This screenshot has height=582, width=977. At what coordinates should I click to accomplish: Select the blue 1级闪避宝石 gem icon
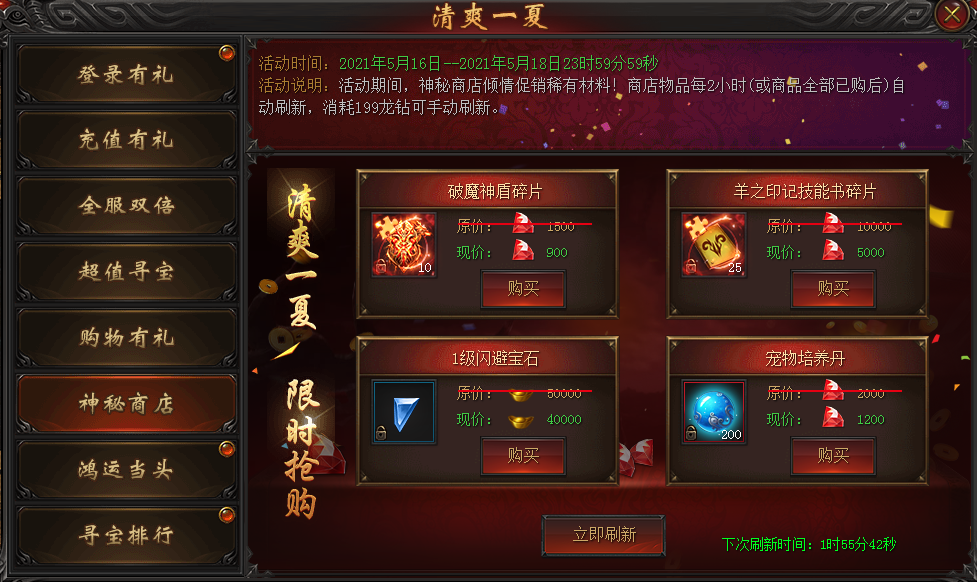coord(404,412)
